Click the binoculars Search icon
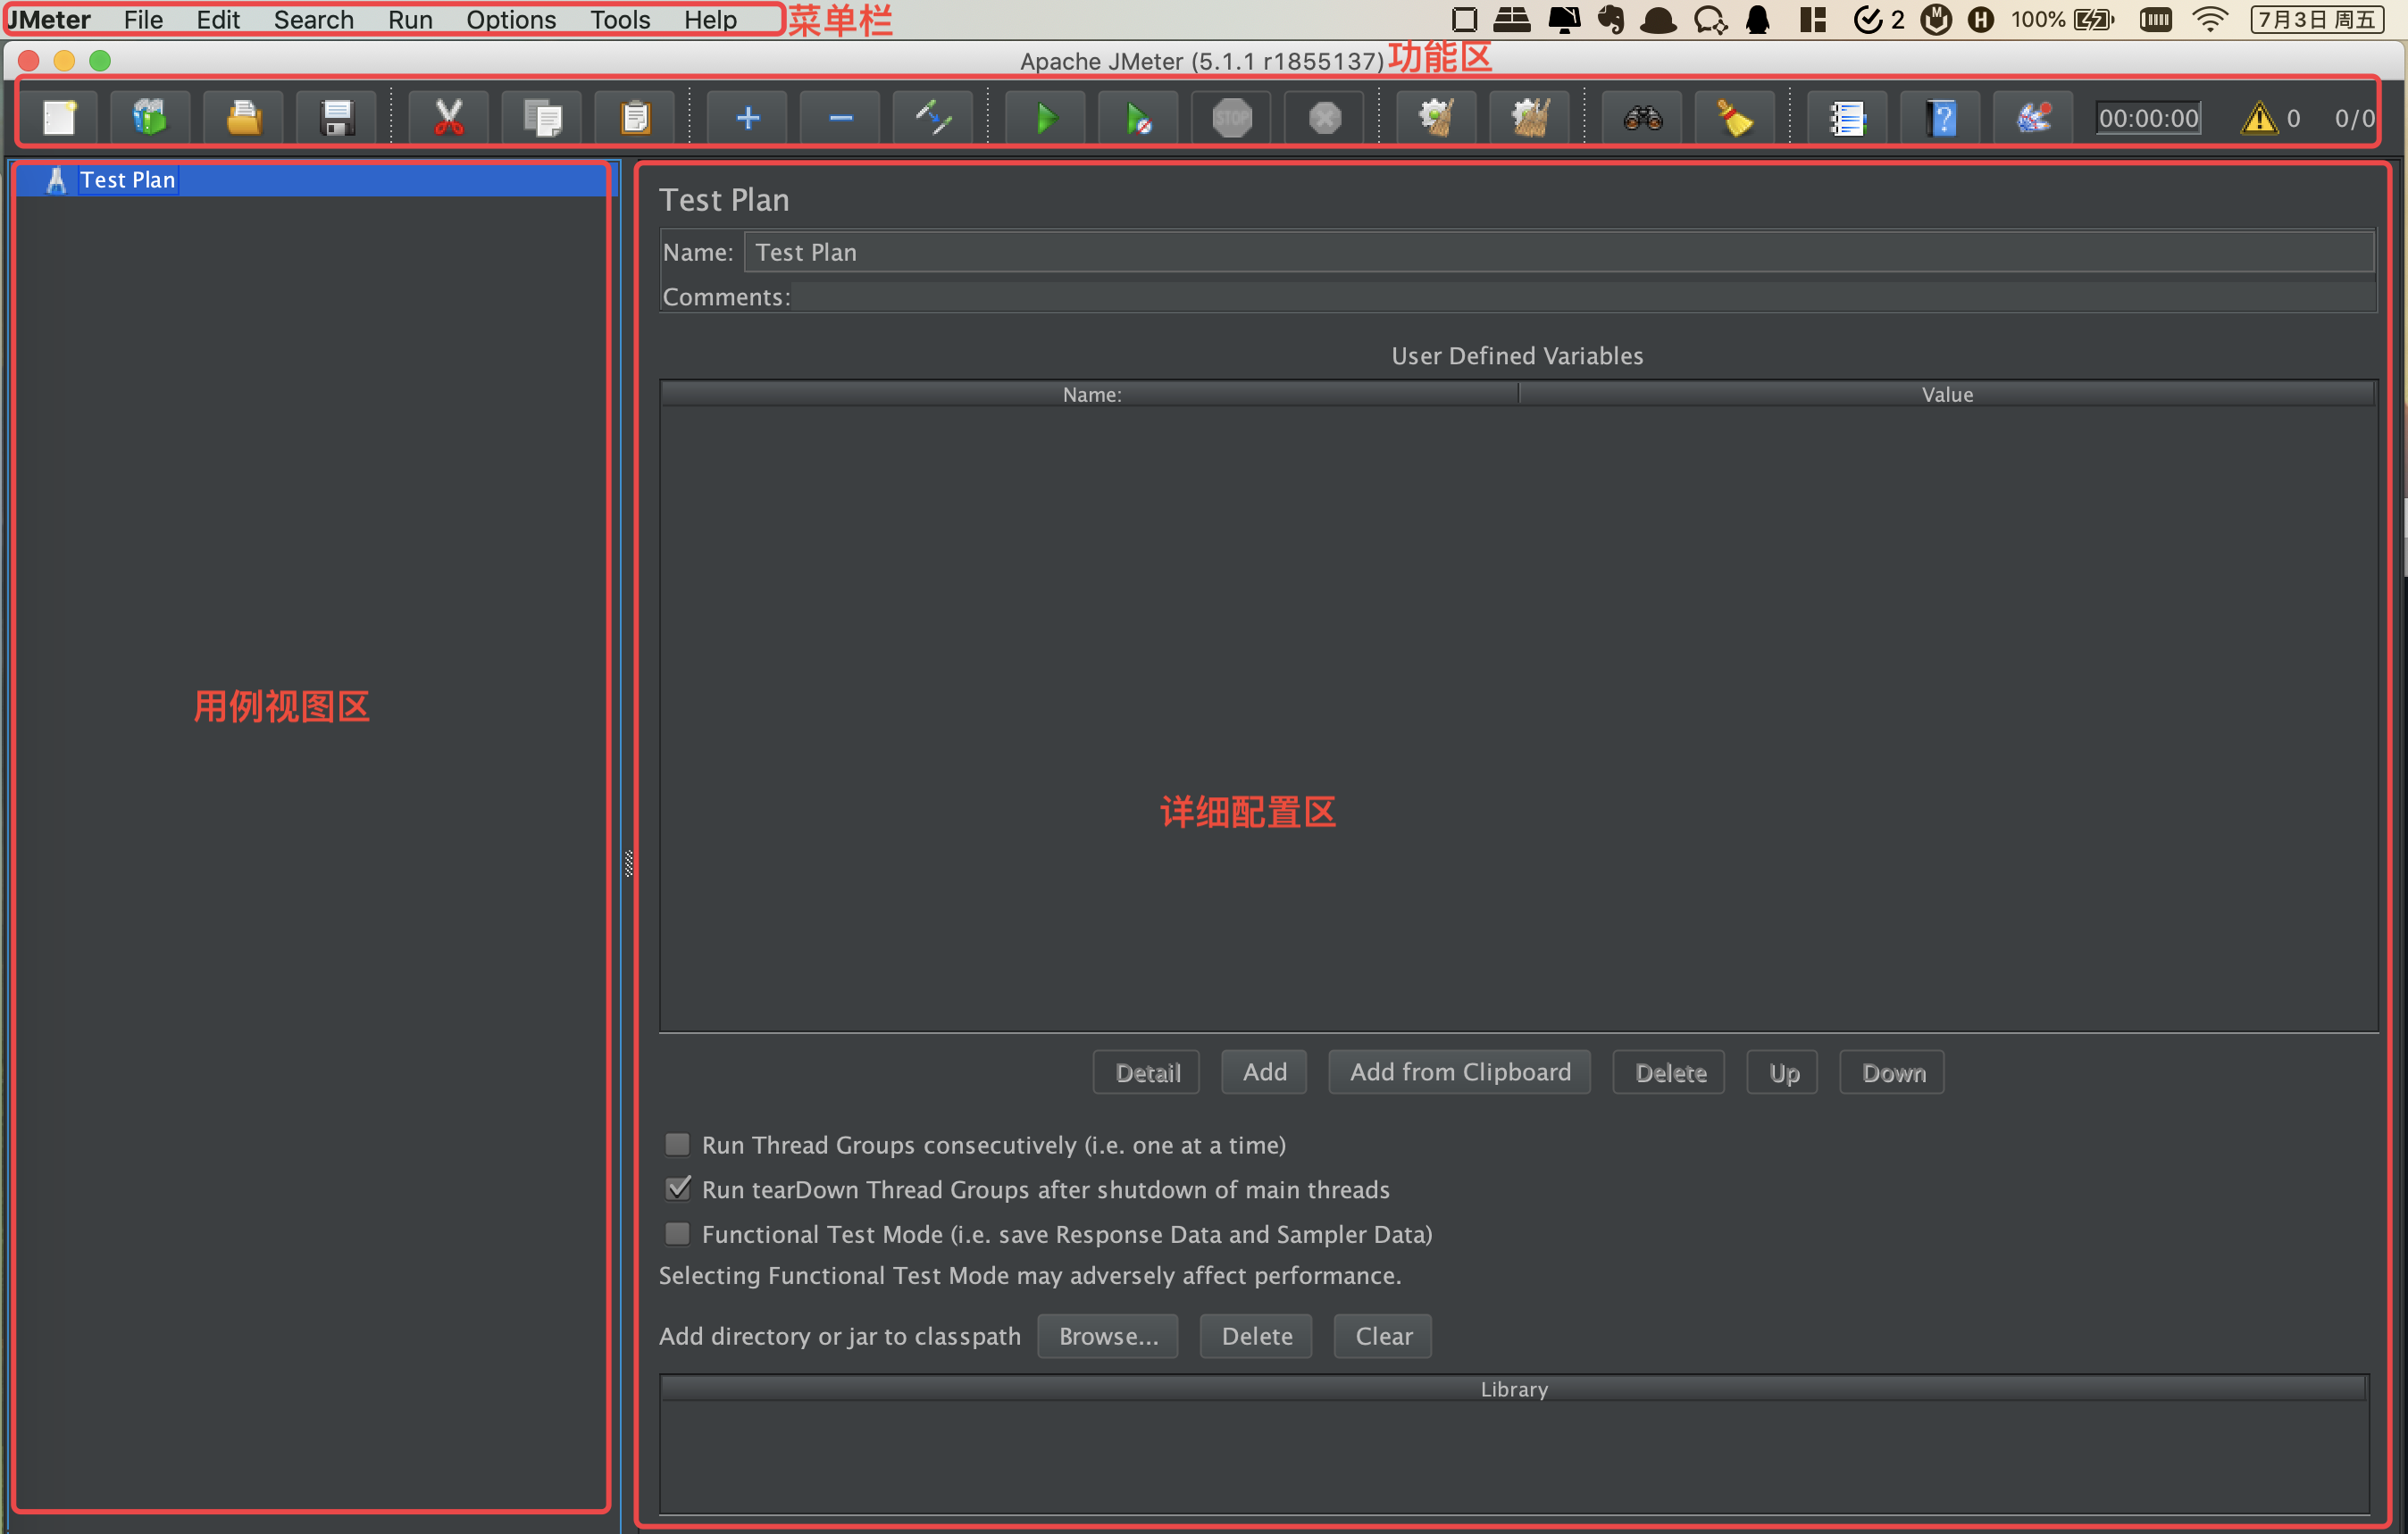 1642,118
